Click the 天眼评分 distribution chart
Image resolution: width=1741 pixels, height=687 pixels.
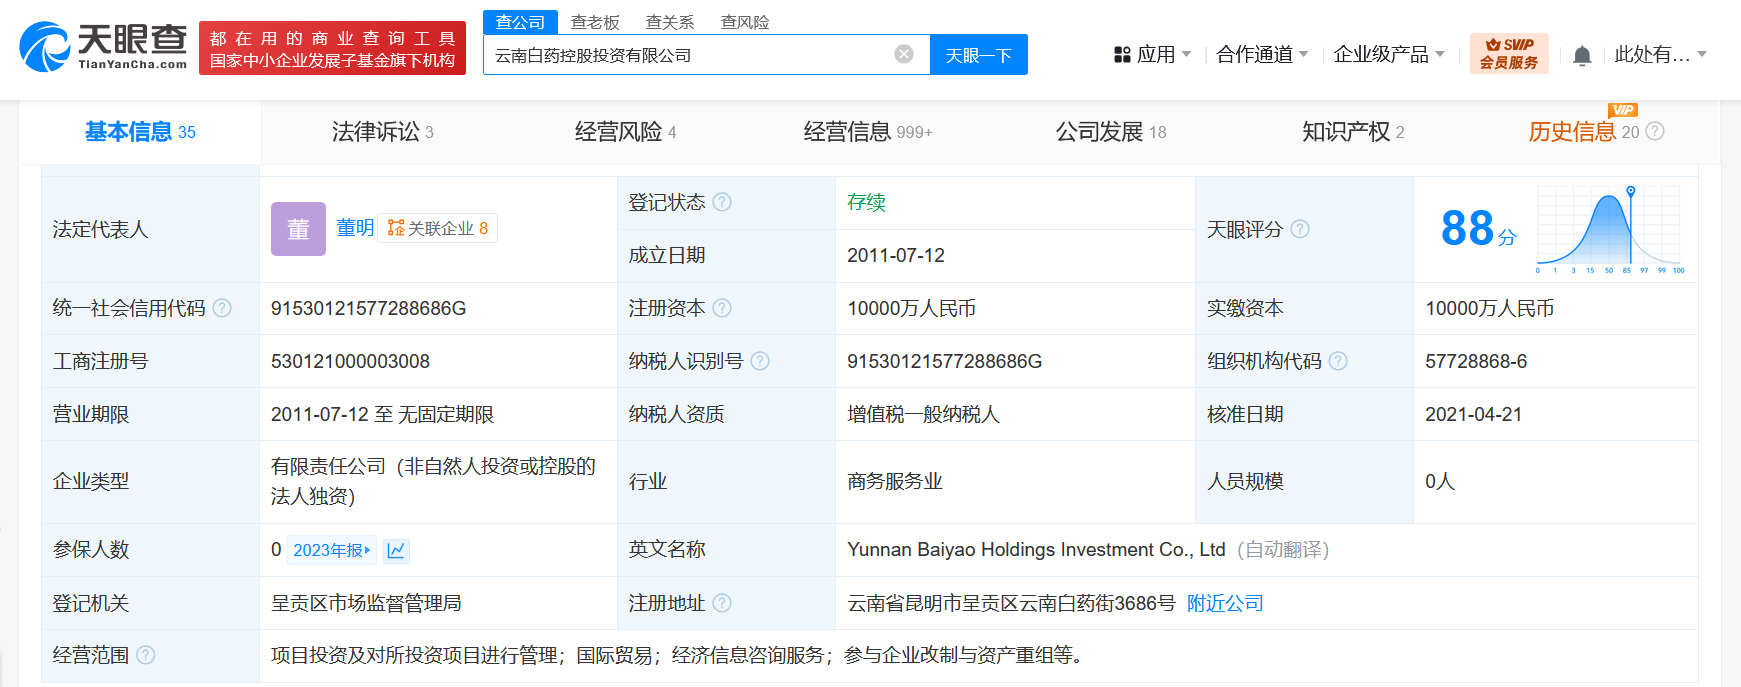(x=1610, y=229)
